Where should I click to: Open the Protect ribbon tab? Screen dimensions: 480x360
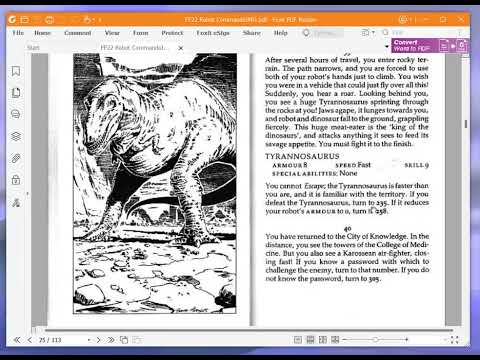[x=172, y=33]
